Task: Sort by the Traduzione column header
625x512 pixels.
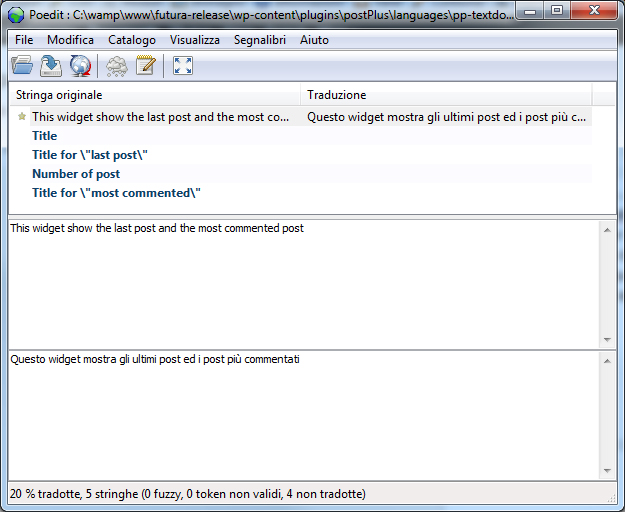Action: tap(446, 95)
